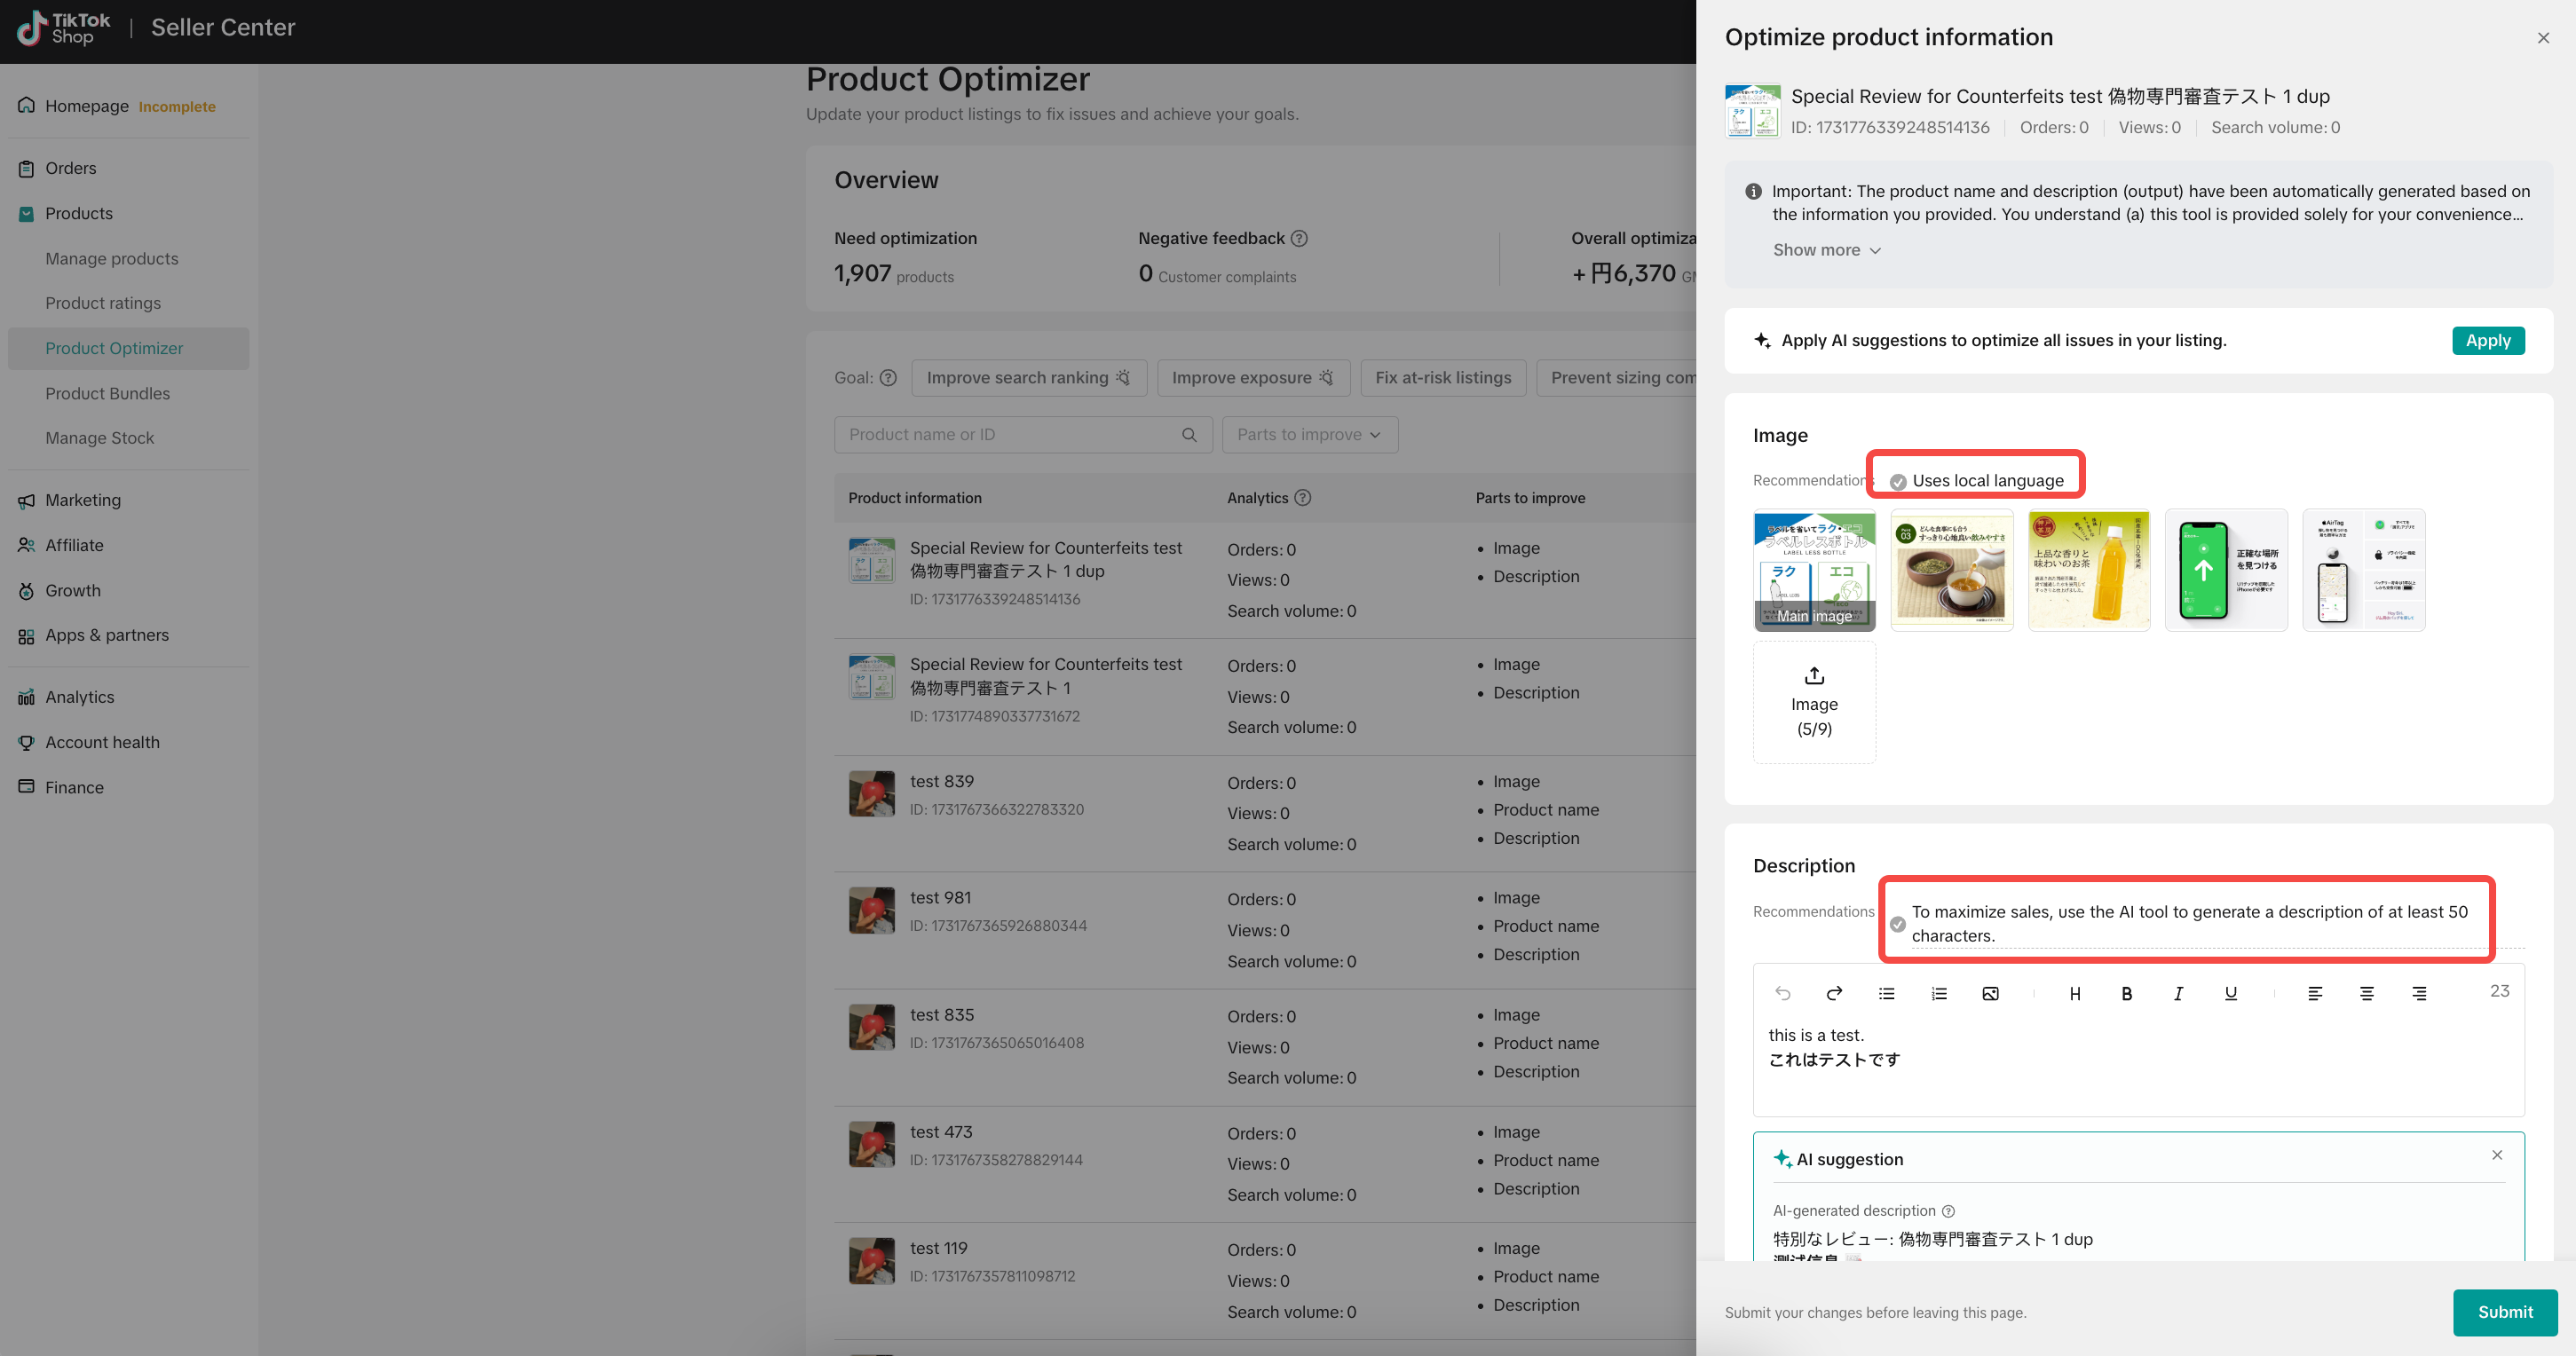
Task: Select Product Optimizer in sidebar
Action: point(128,348)
